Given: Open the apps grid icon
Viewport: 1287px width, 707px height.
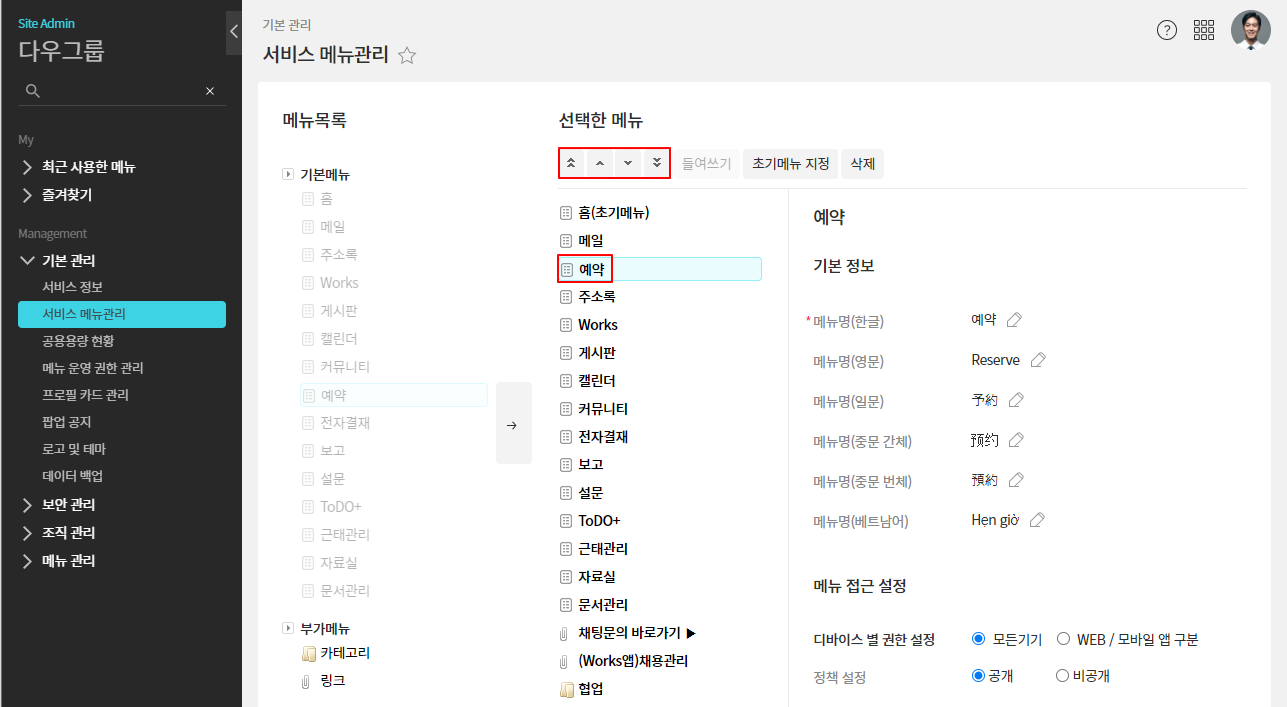Looking at the screenshot, I should (1204, 30).
